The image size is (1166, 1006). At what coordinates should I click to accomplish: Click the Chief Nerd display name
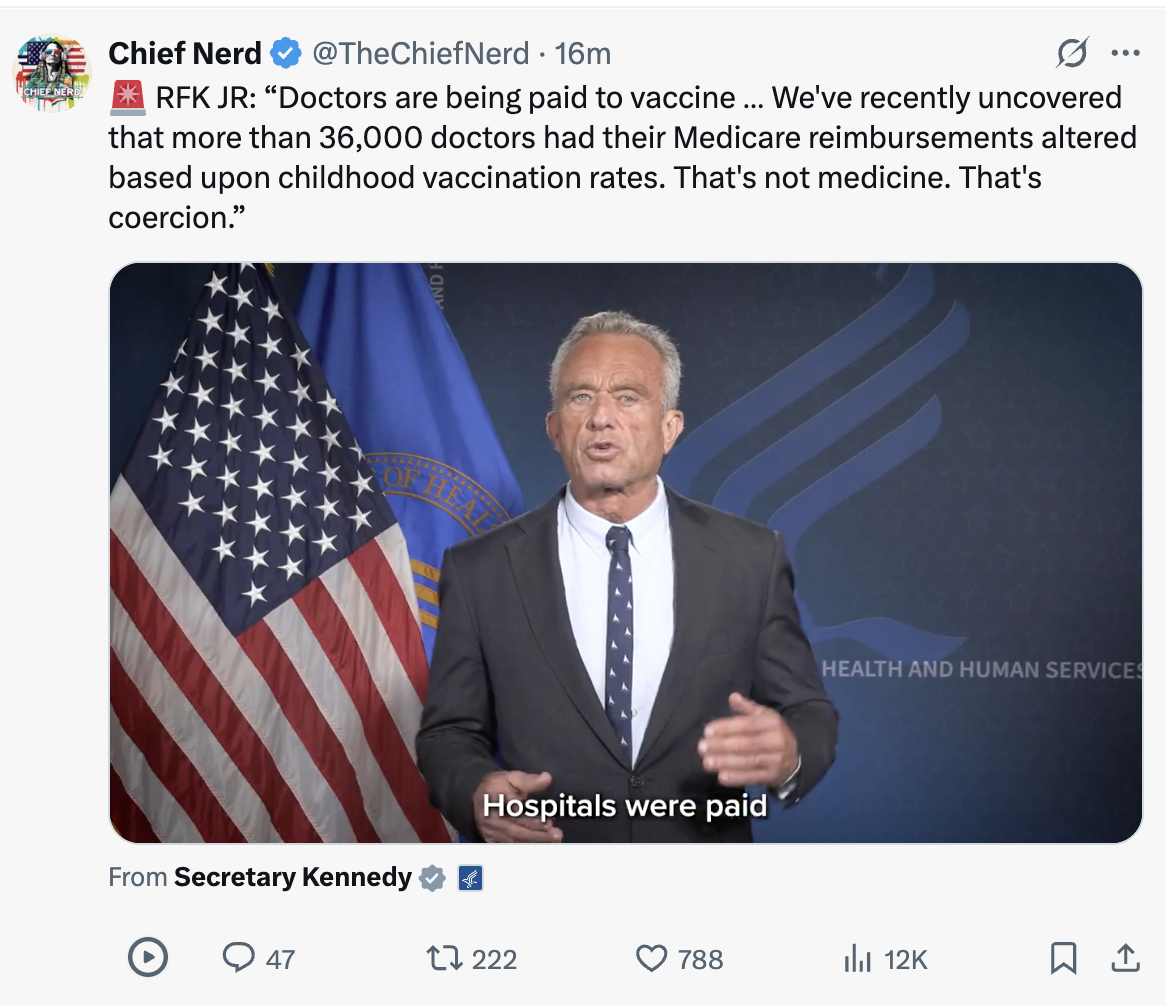click(184, 53)
